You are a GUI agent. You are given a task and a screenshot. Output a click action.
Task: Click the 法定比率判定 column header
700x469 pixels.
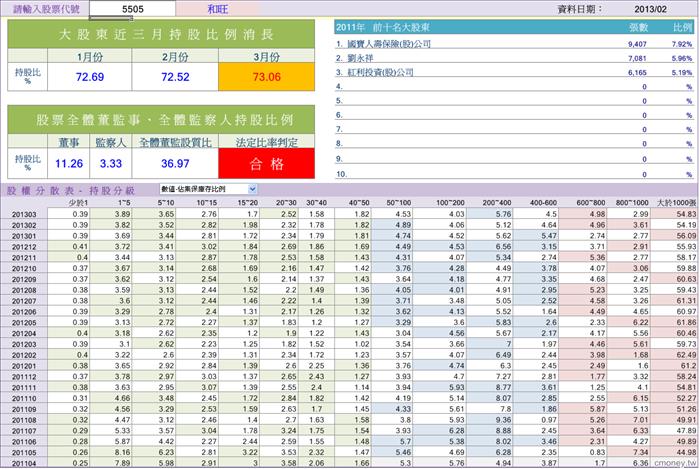click(267, 142)
